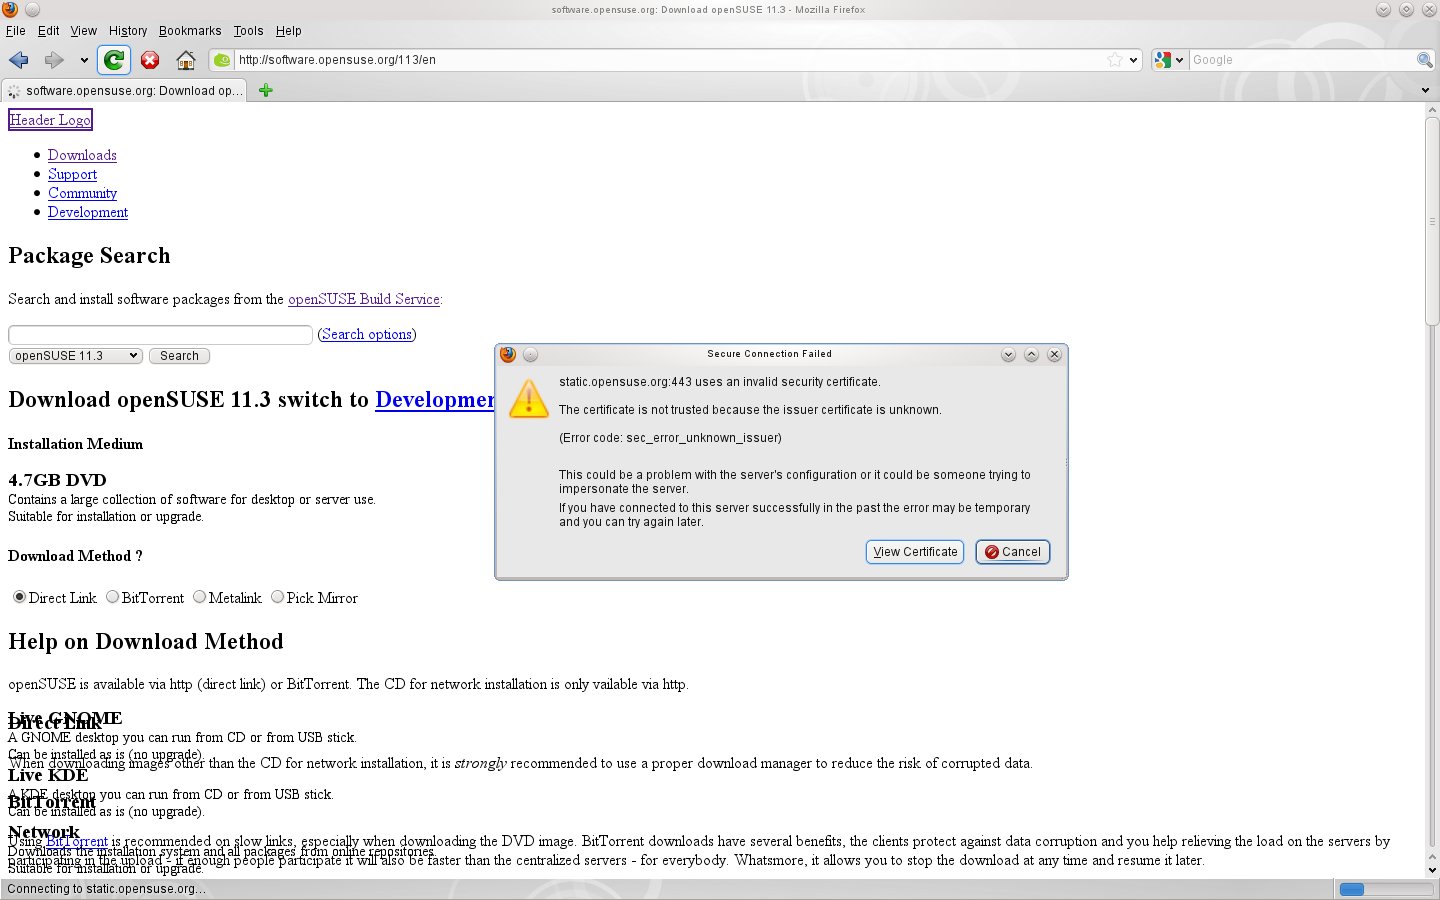1440x900 pixels.
Task: Open the search engine selector dropdown
Action: 1169,60
